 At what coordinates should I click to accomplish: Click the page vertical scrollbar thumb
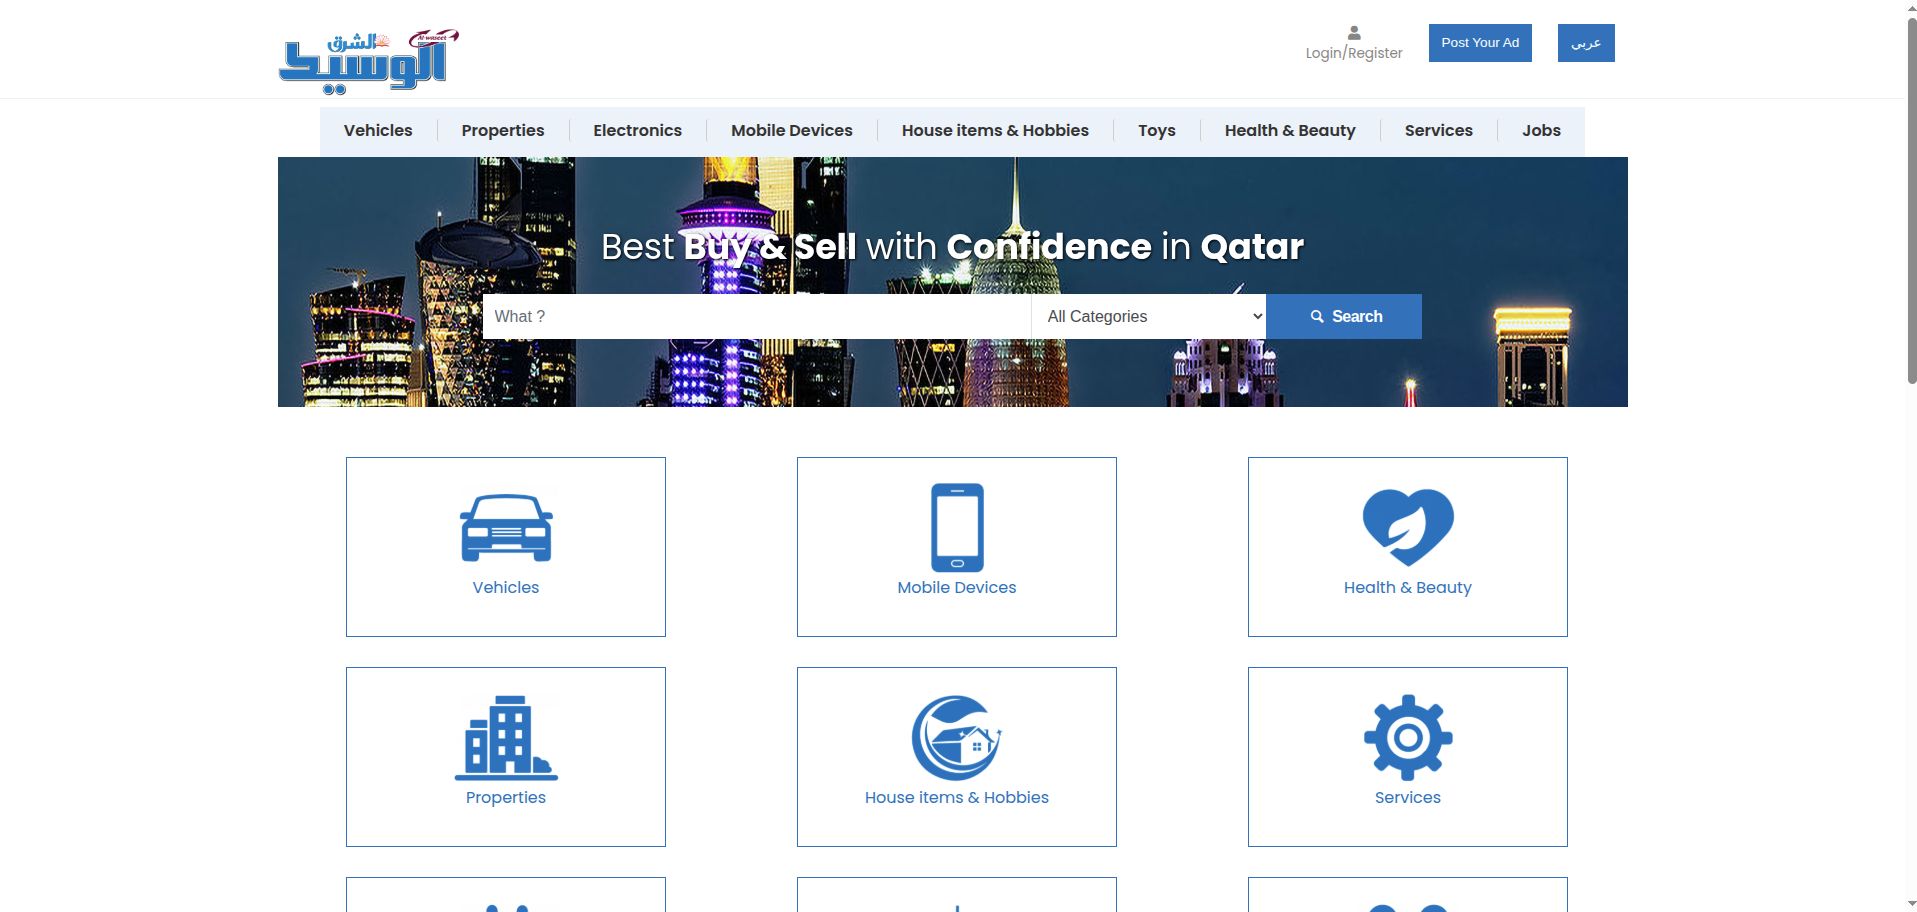tap(1911, 200)
